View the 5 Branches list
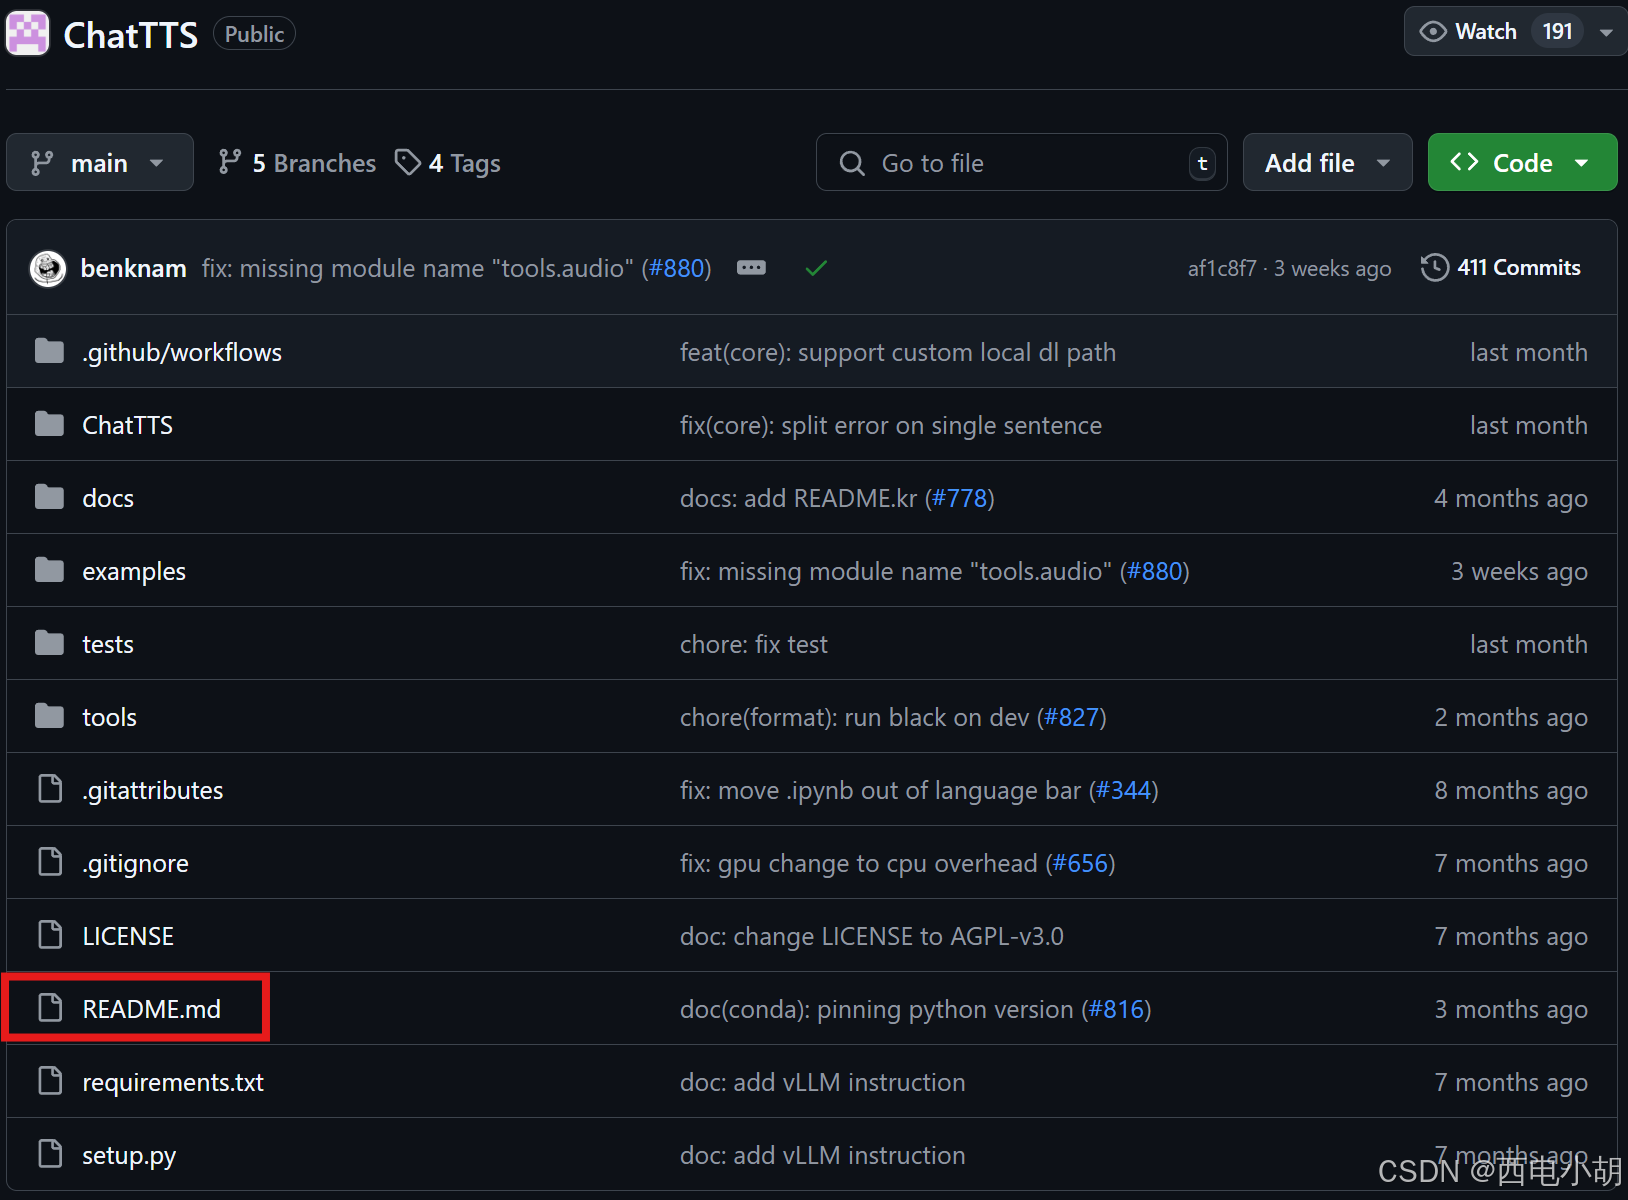 click(x=298, y=163)
